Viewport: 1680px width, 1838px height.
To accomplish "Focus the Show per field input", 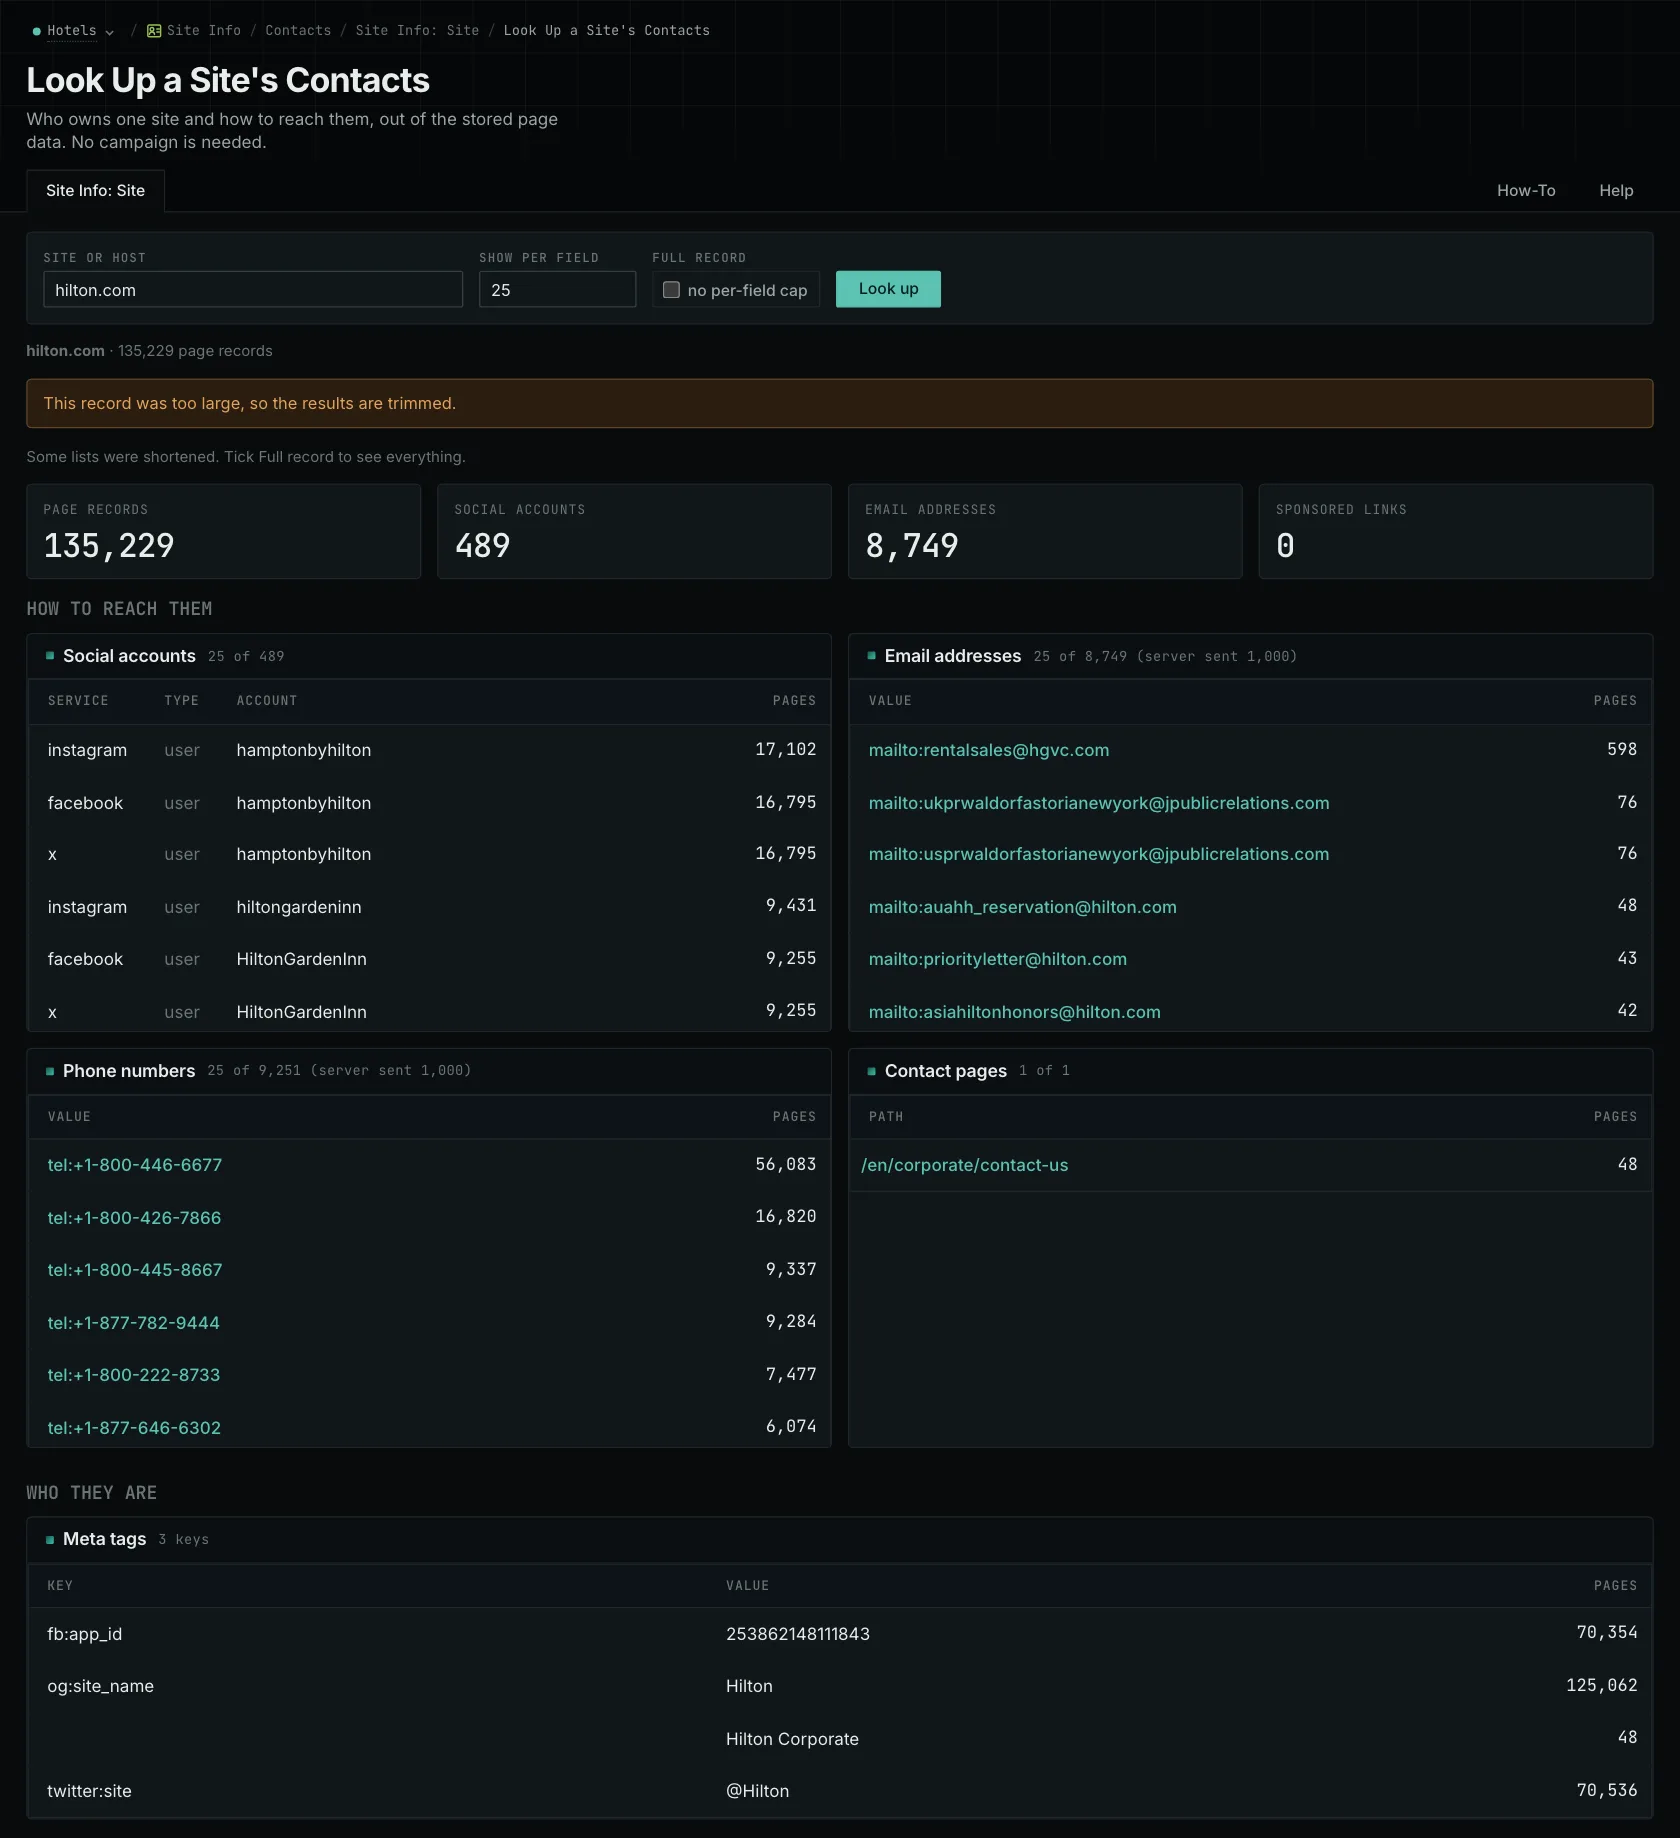I will (557, 290).
